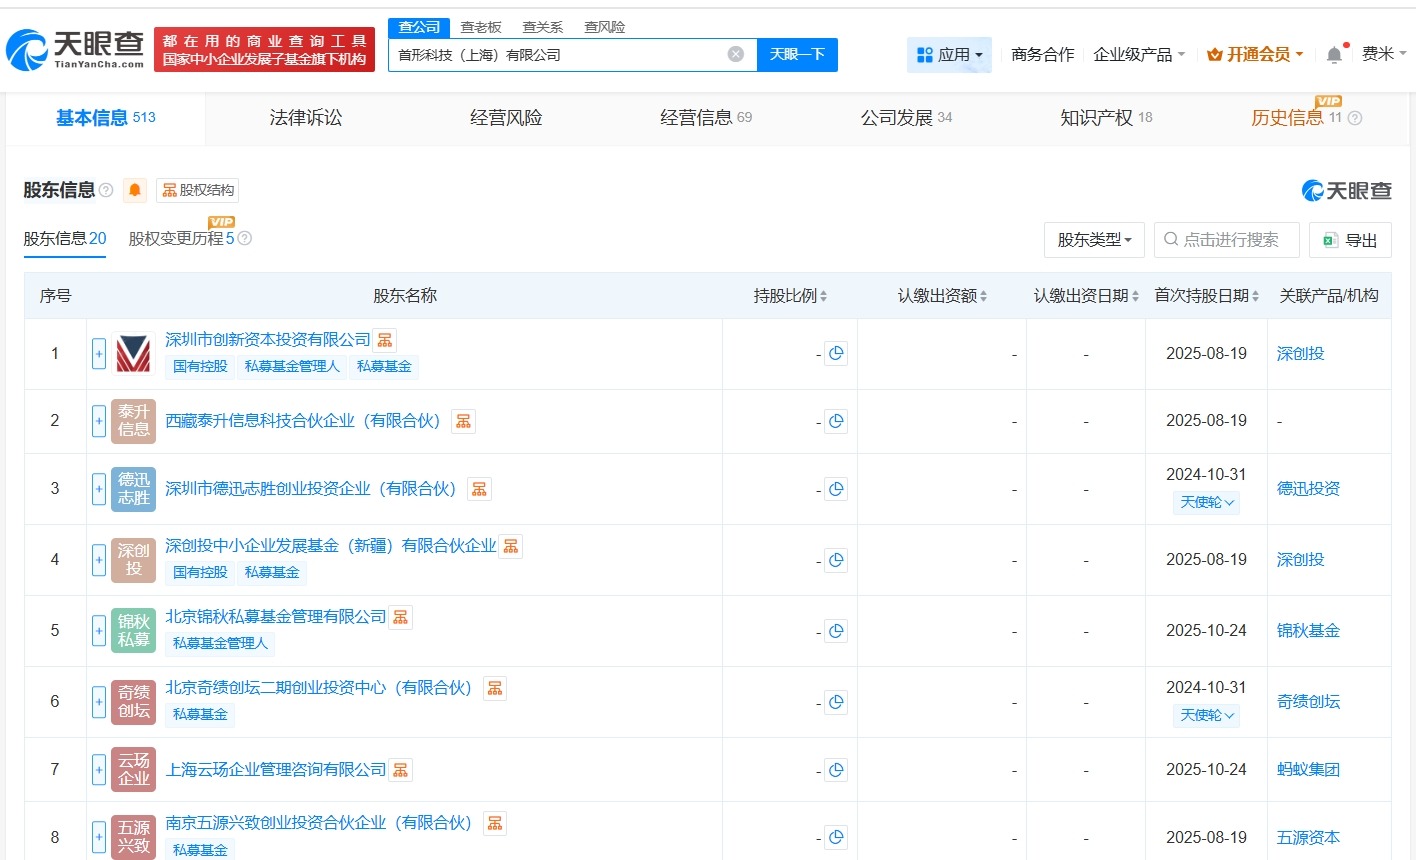The height and width of the screenshot is (860, 1416).
Task: Open the 股权结构 equity structure viewer
Action: [197, 190]
